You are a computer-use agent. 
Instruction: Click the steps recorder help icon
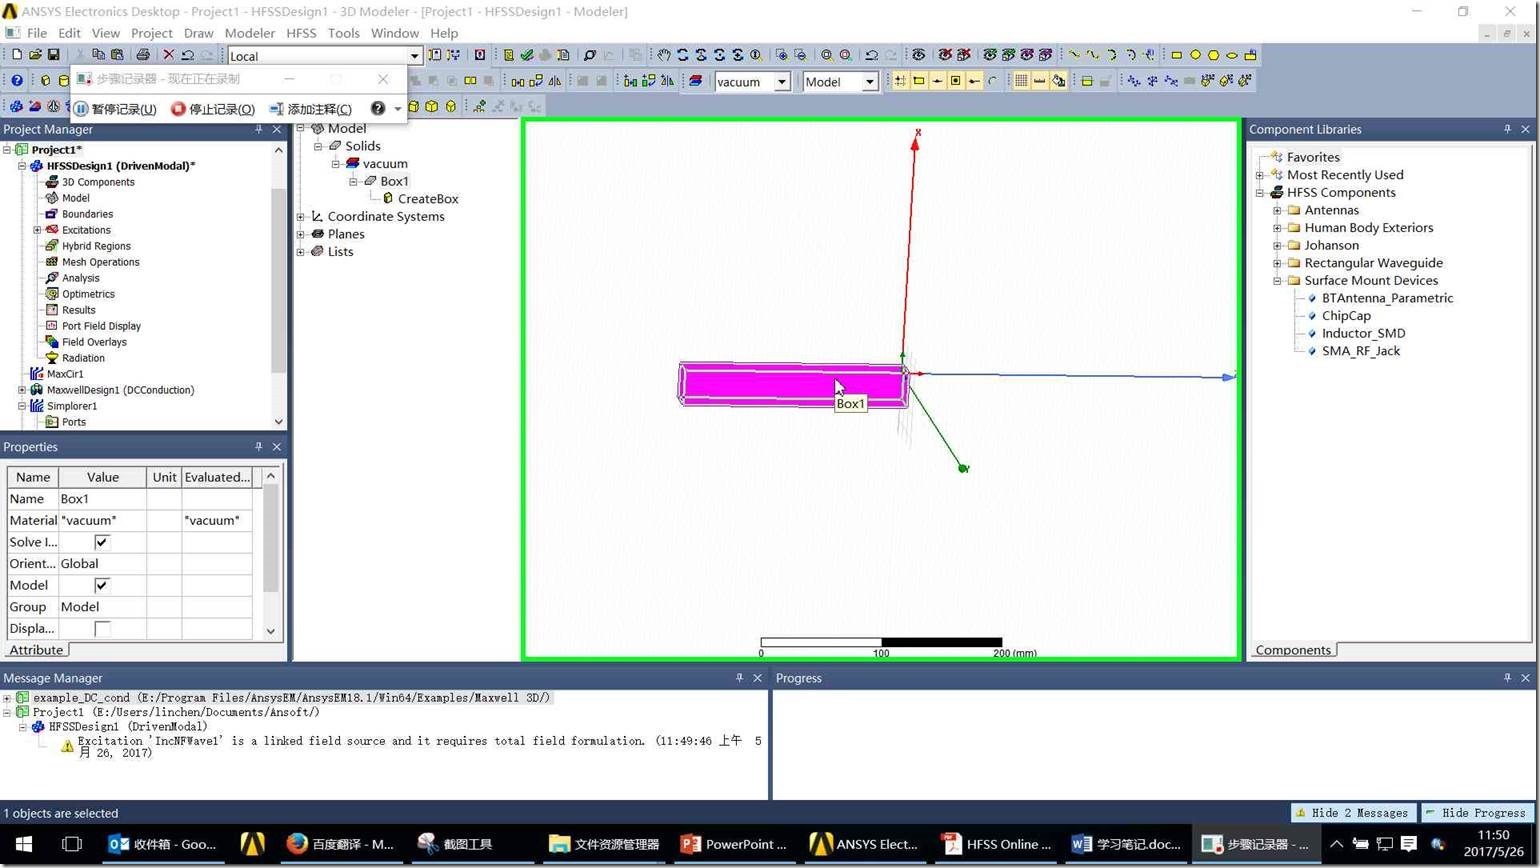(x=378, y=108)
